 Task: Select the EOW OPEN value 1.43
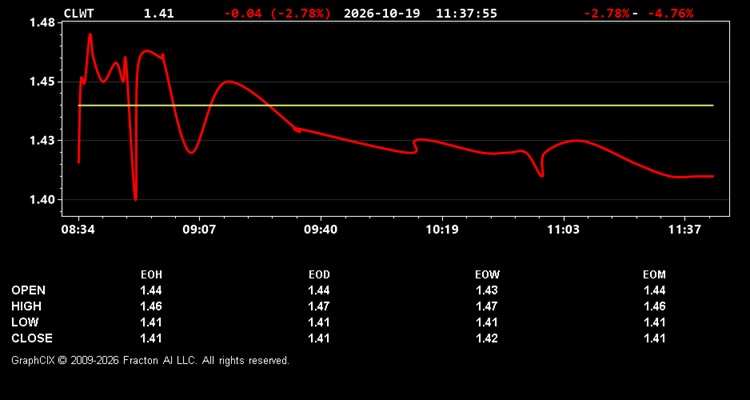point(487,290)
